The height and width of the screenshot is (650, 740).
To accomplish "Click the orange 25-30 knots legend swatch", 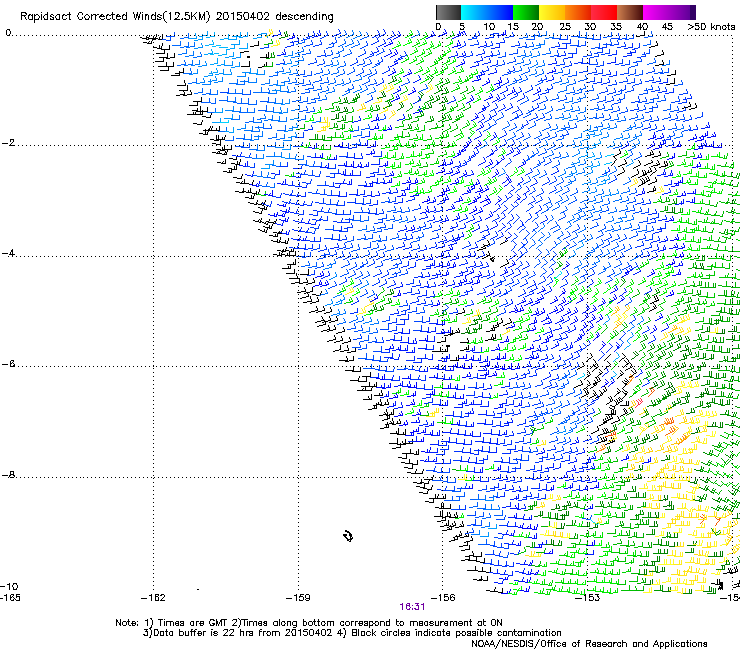I will tap(578, 12).
